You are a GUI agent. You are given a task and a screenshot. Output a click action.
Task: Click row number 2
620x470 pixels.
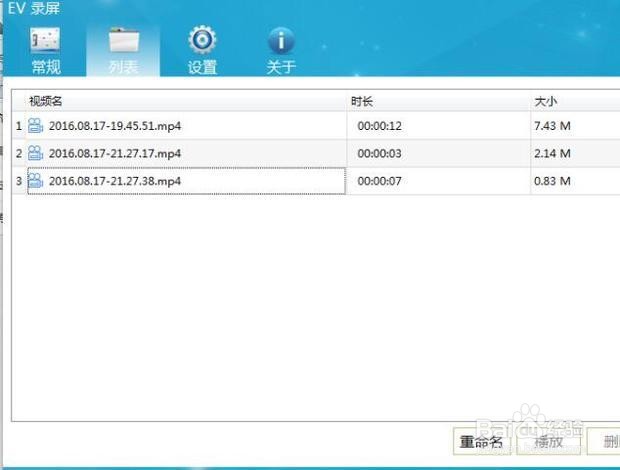click(x=19, y=153)
